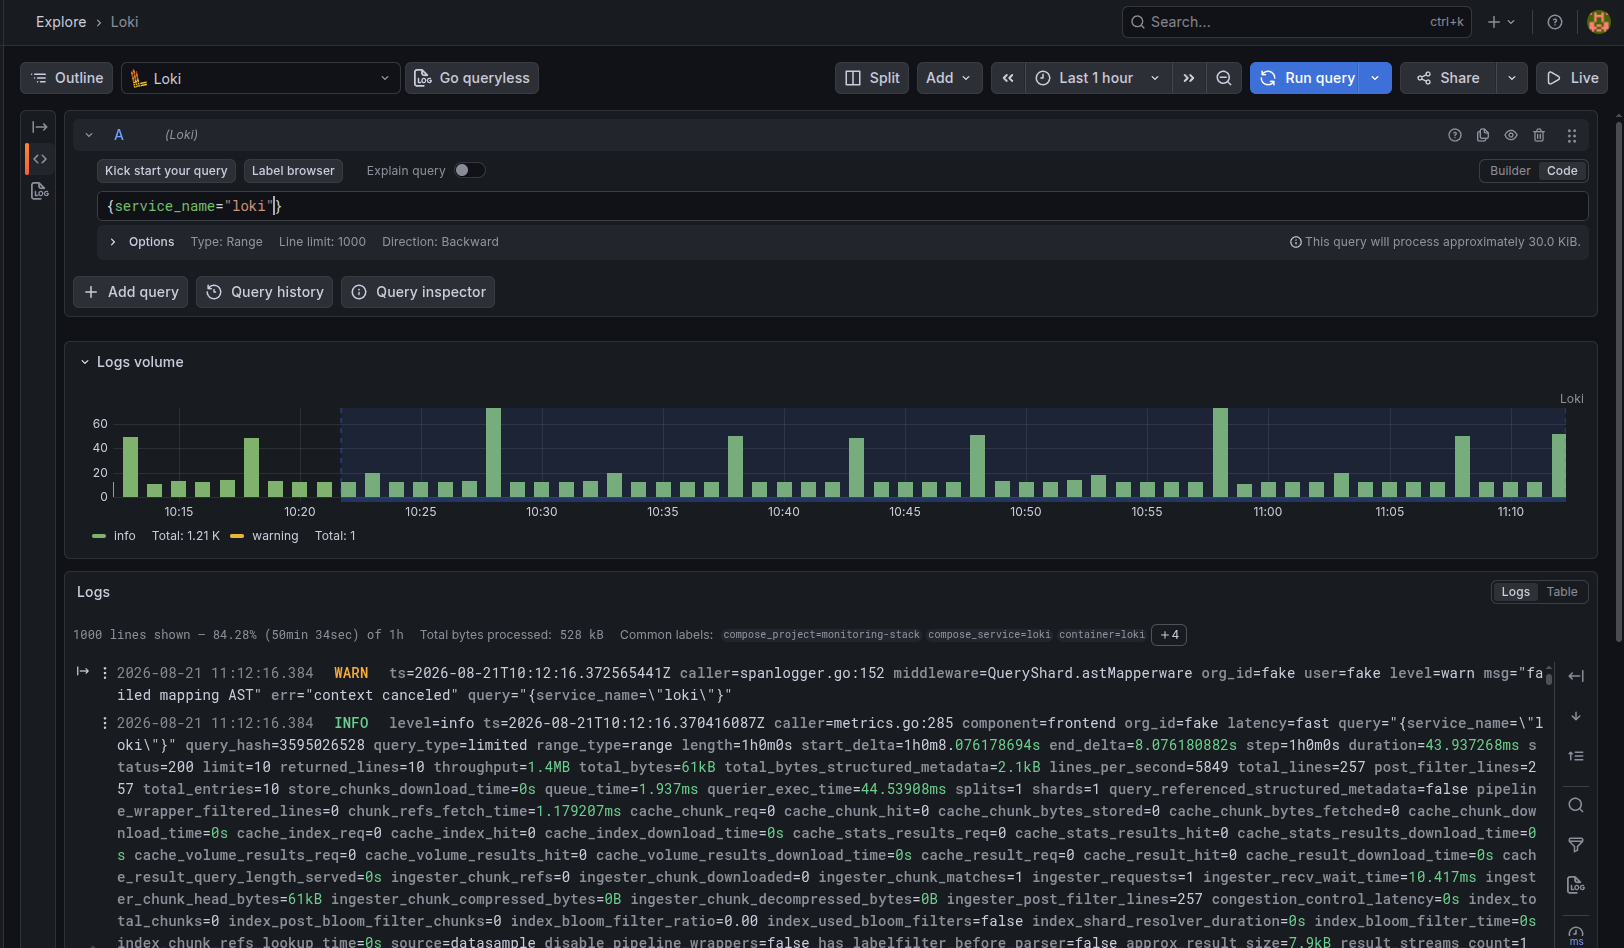The image size is (1624, 948).
Task: Click Kick start your query
Action: 166,171
